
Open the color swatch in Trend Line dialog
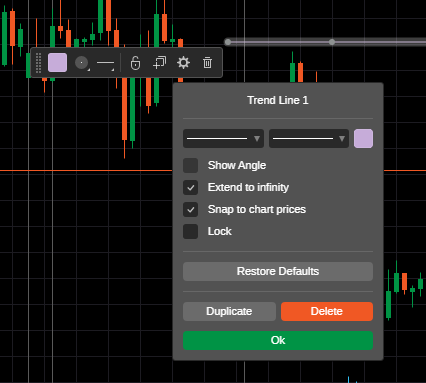pos(363,138)
